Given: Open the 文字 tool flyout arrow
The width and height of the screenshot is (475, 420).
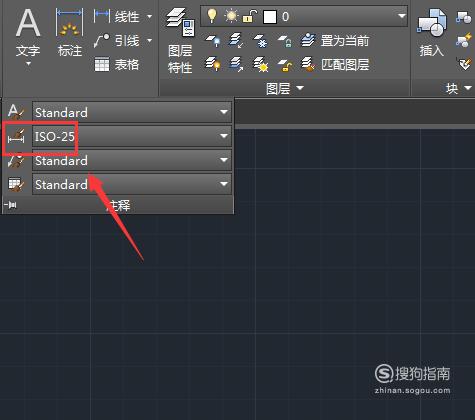Looking at the screenshot, I should pyautogui.click(x=28, y=63).
